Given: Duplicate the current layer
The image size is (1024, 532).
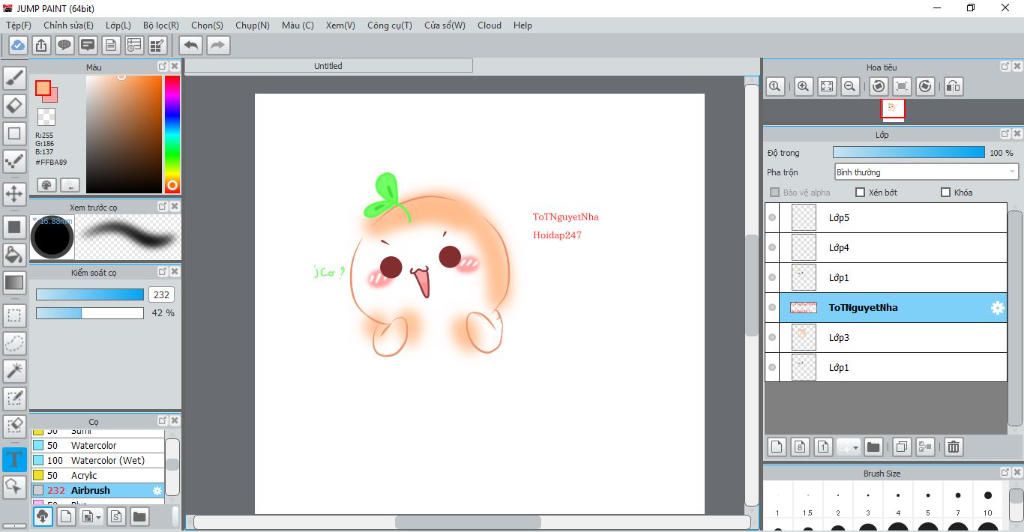Looking at the screenshot, I should pyautogui.click(x=901, y=446).
